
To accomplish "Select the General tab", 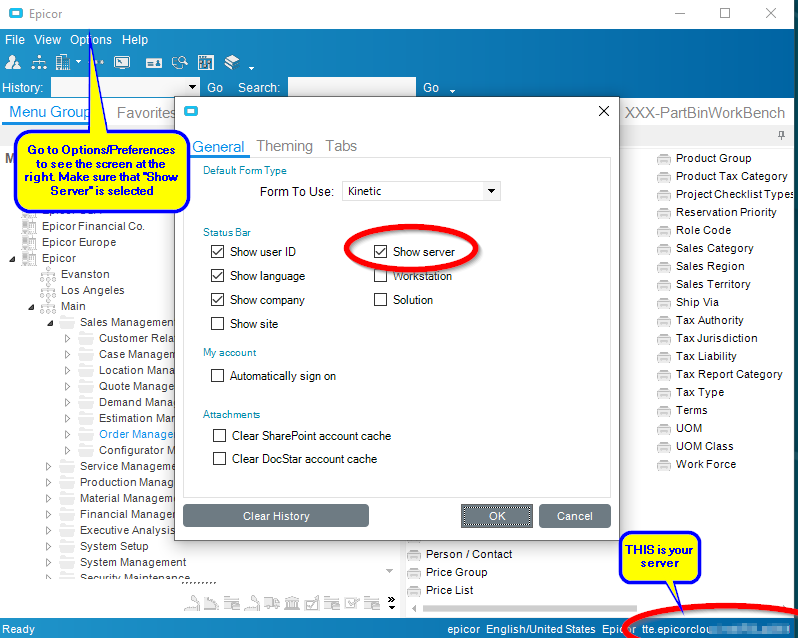I will (x=218, y=147).
